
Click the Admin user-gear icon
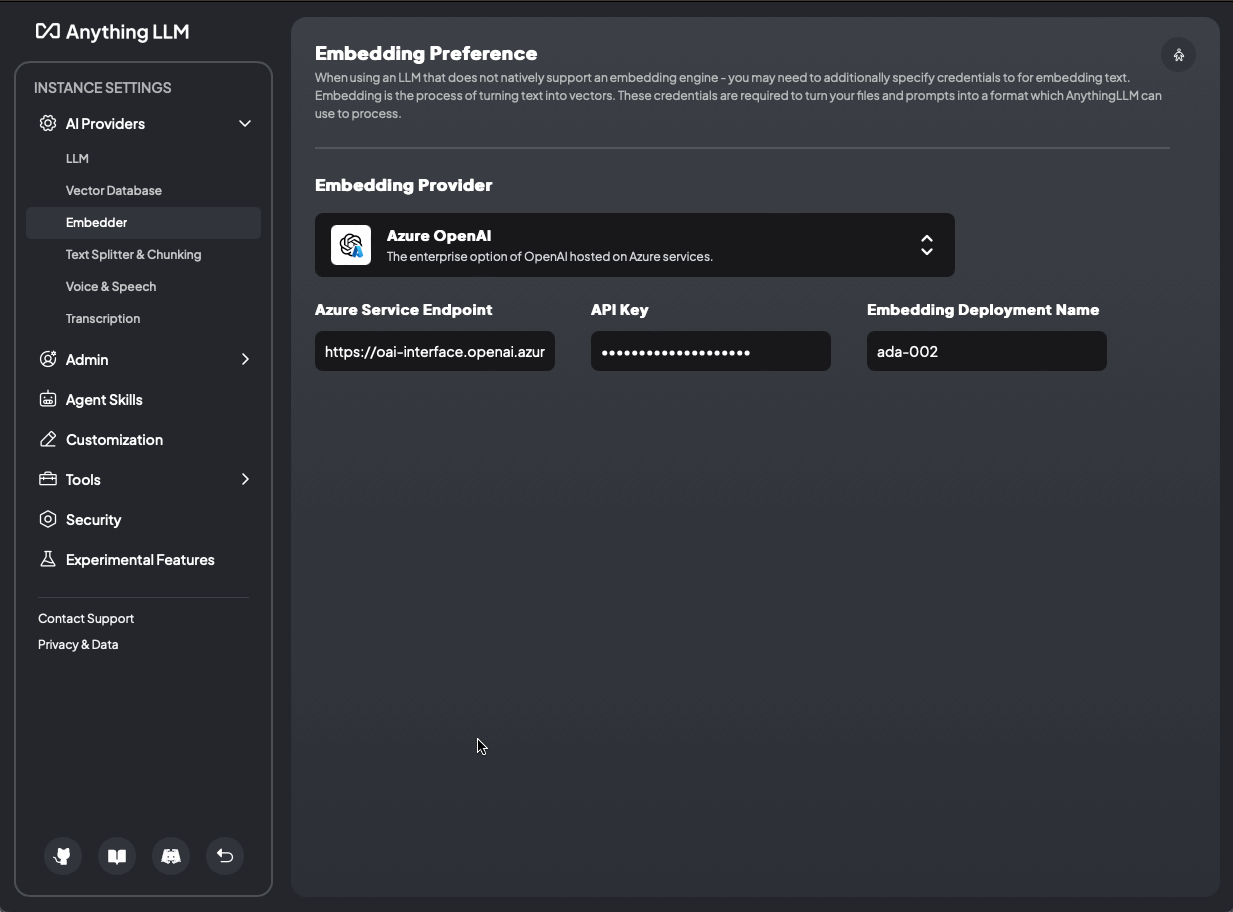tap(48, 359)
